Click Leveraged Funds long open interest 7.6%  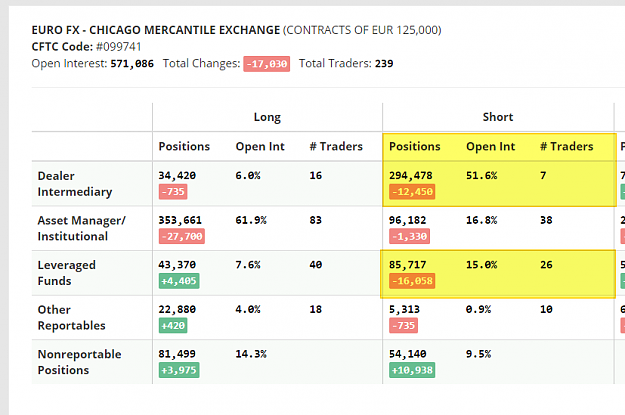(248, 265)
